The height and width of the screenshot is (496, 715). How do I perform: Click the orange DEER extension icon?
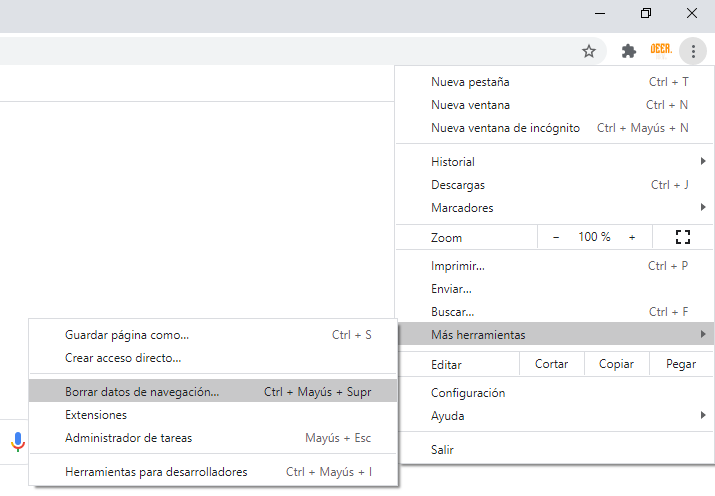(x=661, y=51)
